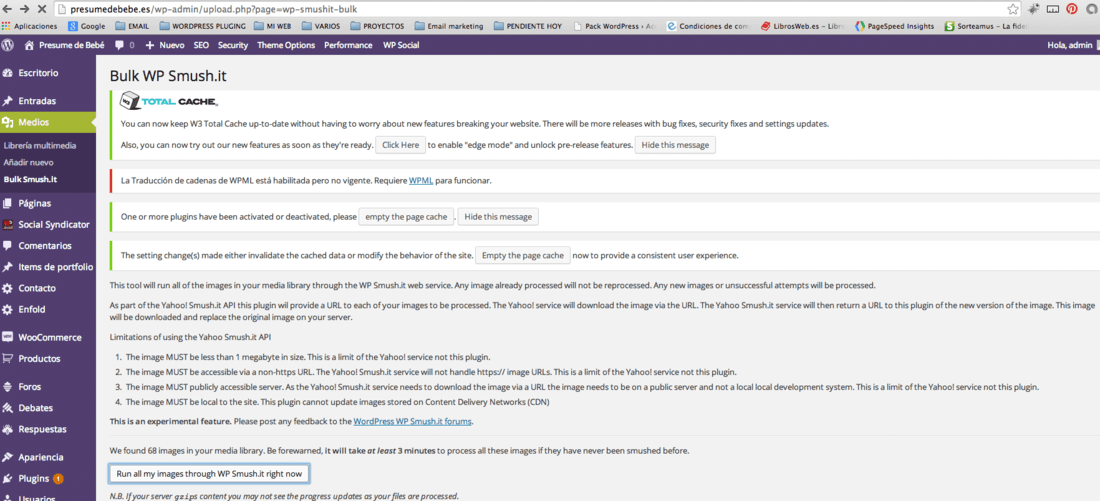Click the W3 Total Cache logo
This screenshot has height=501, width=1100.
(169, 101)
